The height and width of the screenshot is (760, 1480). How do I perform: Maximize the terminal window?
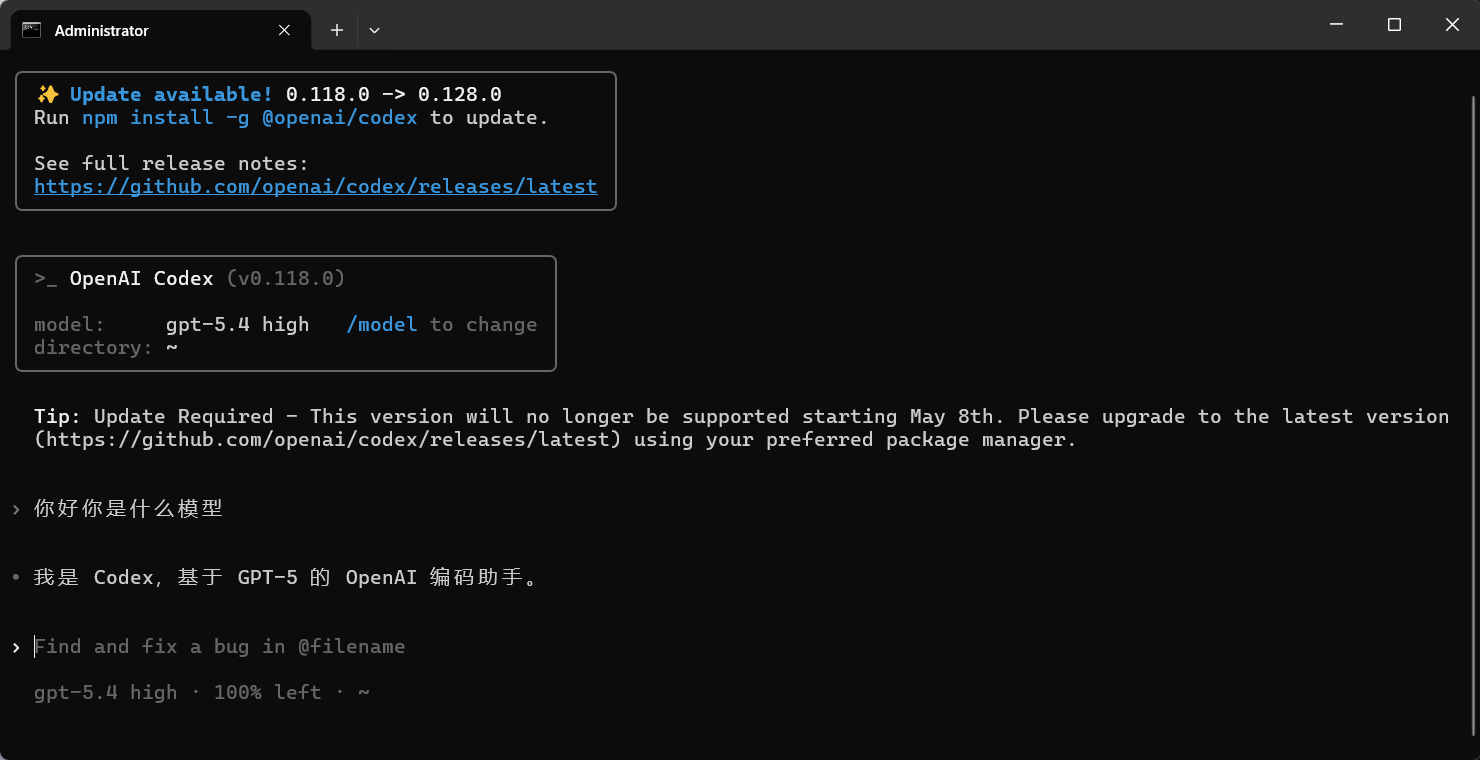1394,25
